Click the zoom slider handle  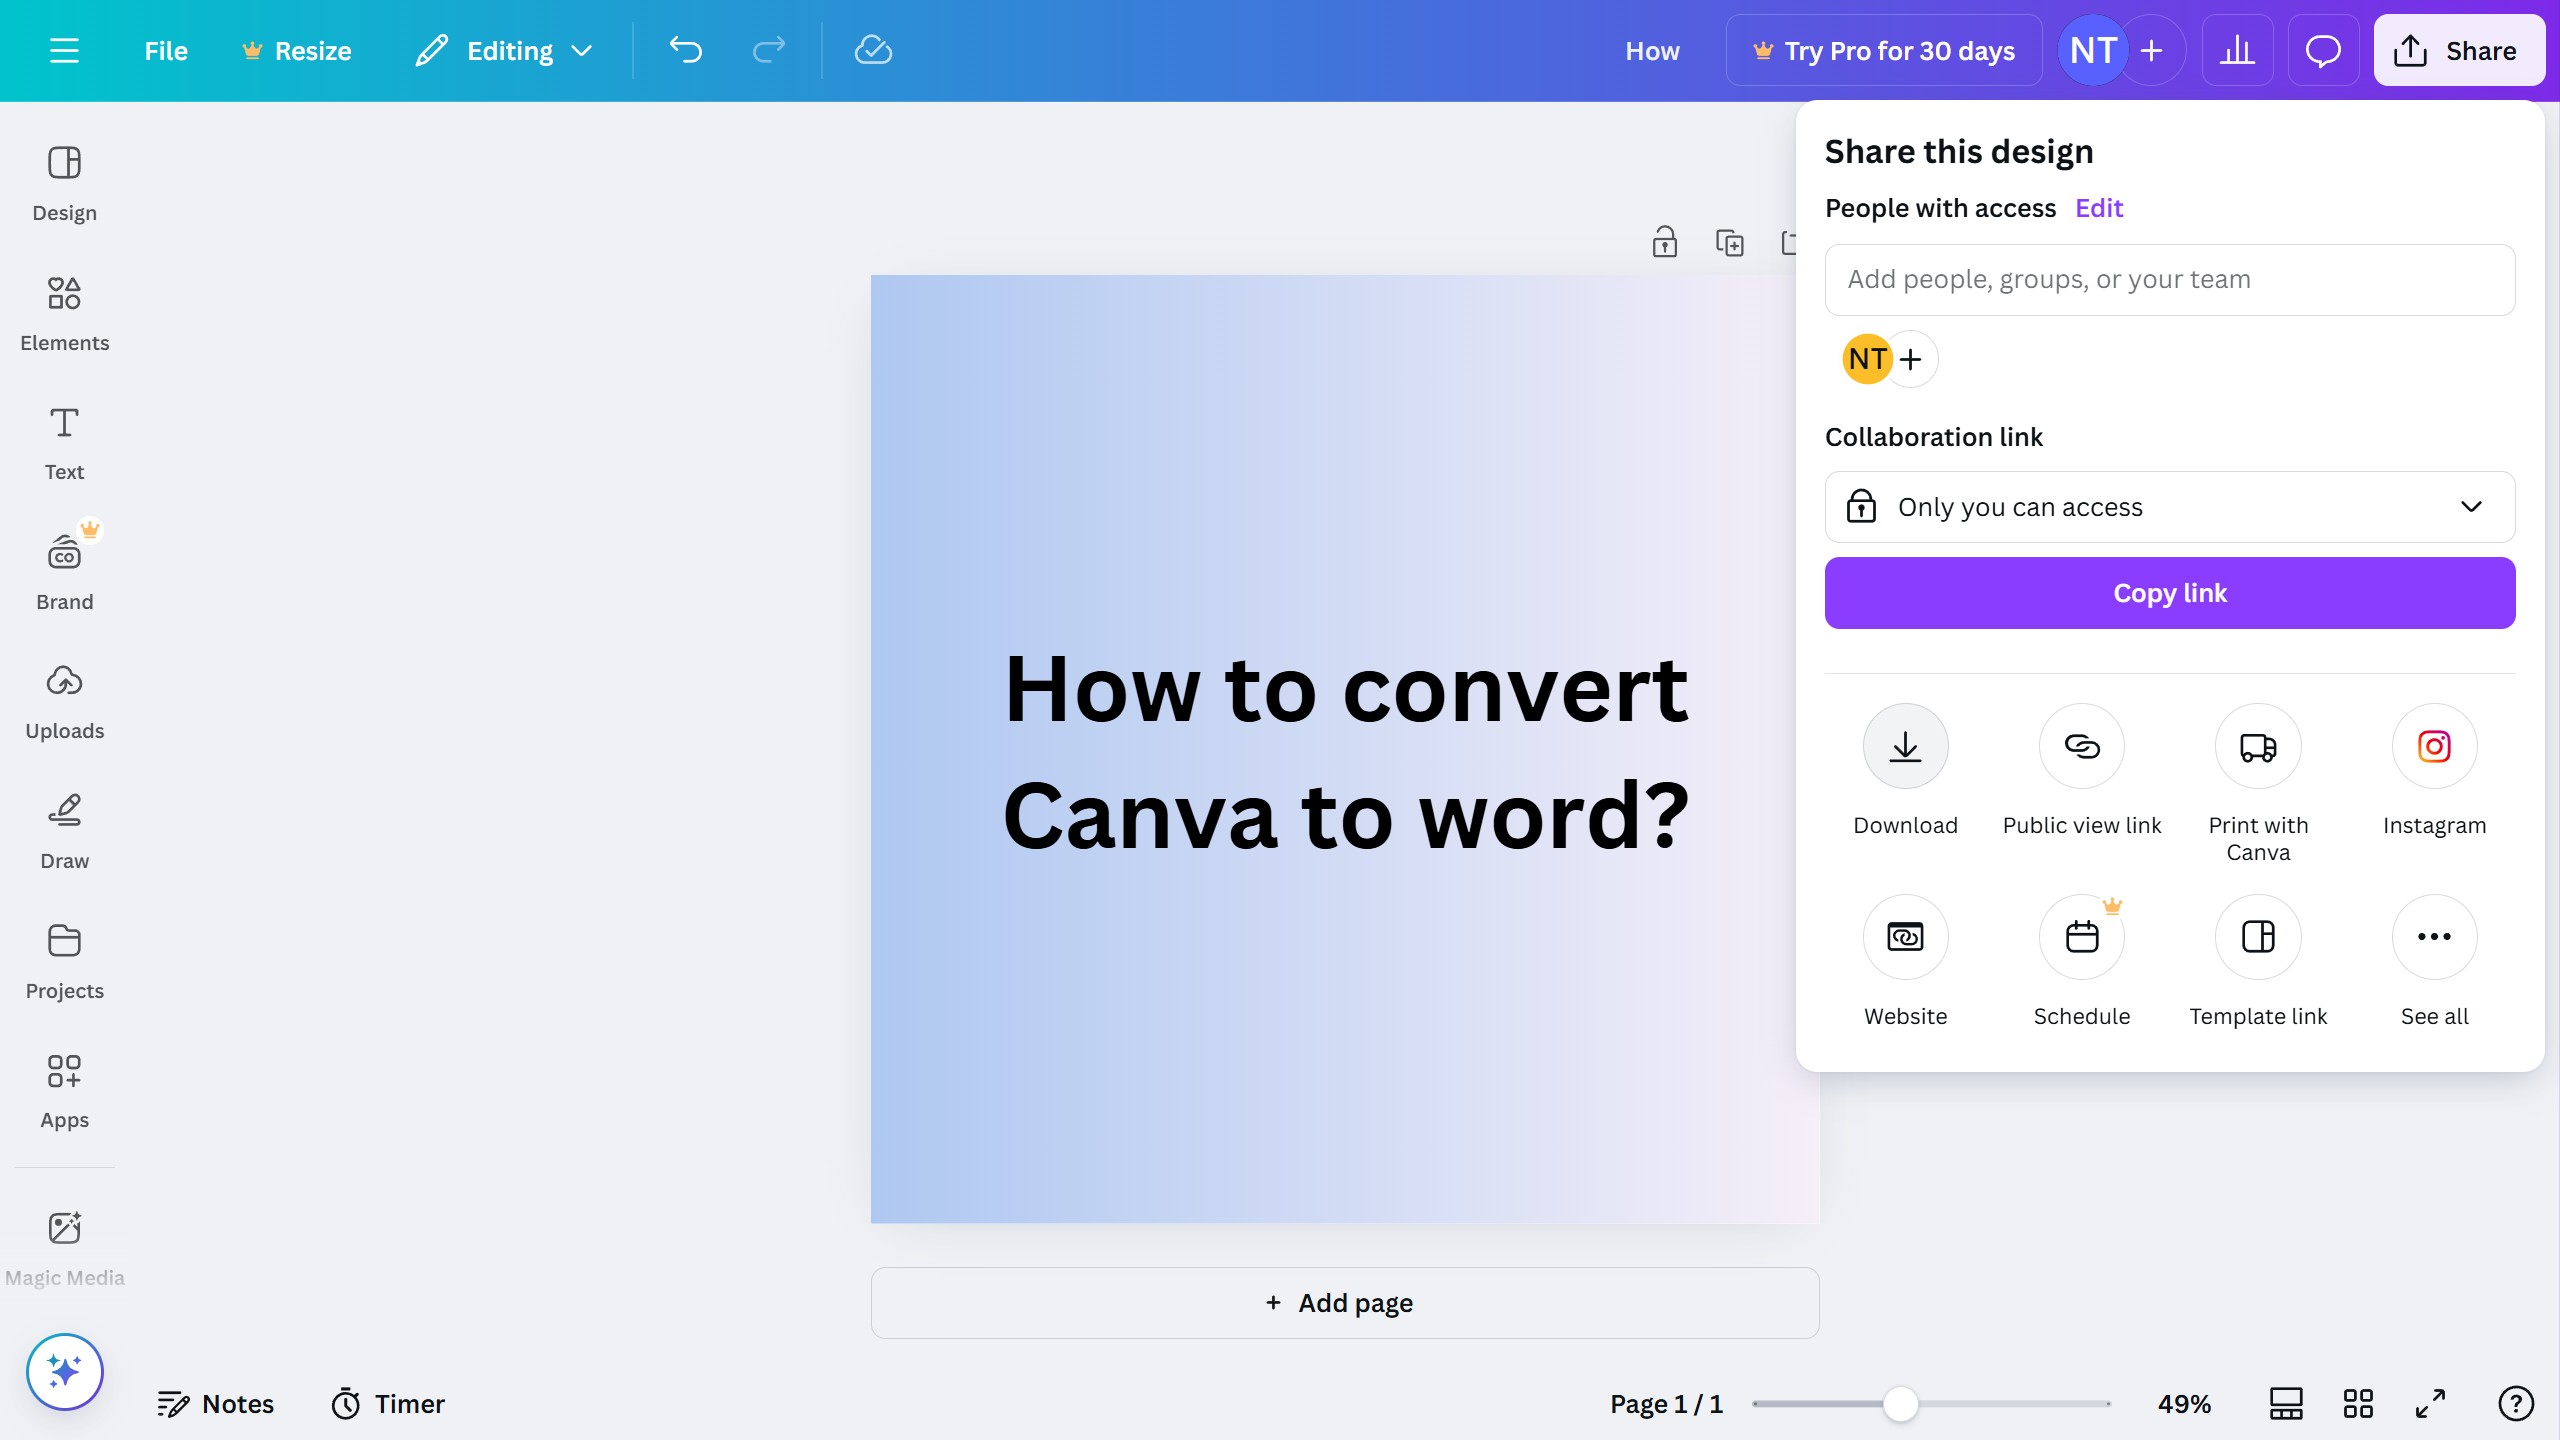tap(1900, 1403)
